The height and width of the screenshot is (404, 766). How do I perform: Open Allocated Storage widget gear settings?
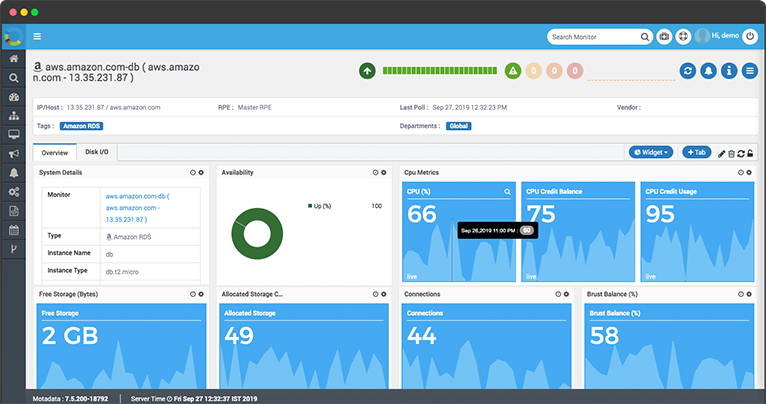pyautogui.click(x=383, y=294)
